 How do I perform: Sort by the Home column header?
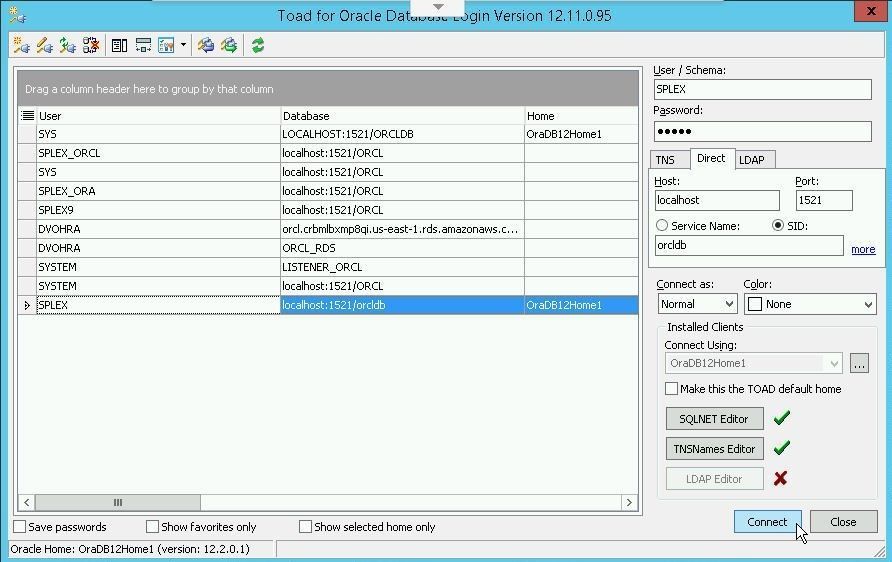point(581,115)
